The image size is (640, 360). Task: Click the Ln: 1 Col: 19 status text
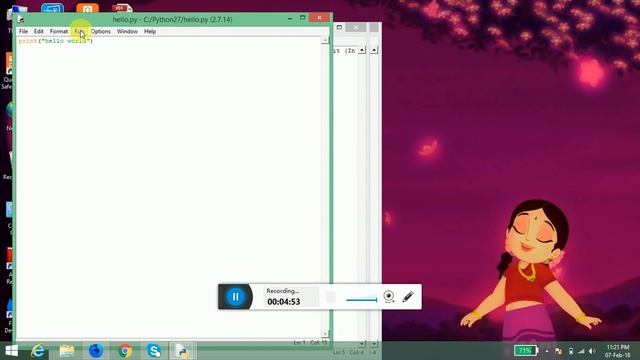310,342
